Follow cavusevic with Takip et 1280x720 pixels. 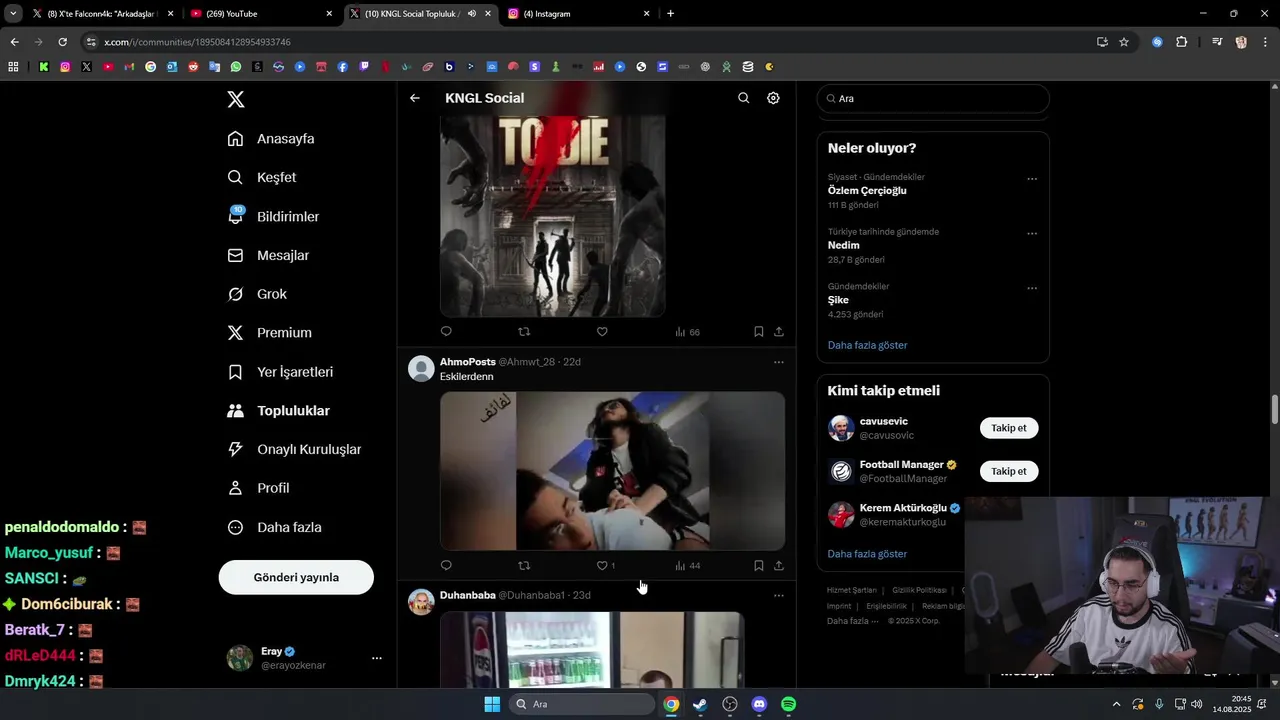point(1009,428)
